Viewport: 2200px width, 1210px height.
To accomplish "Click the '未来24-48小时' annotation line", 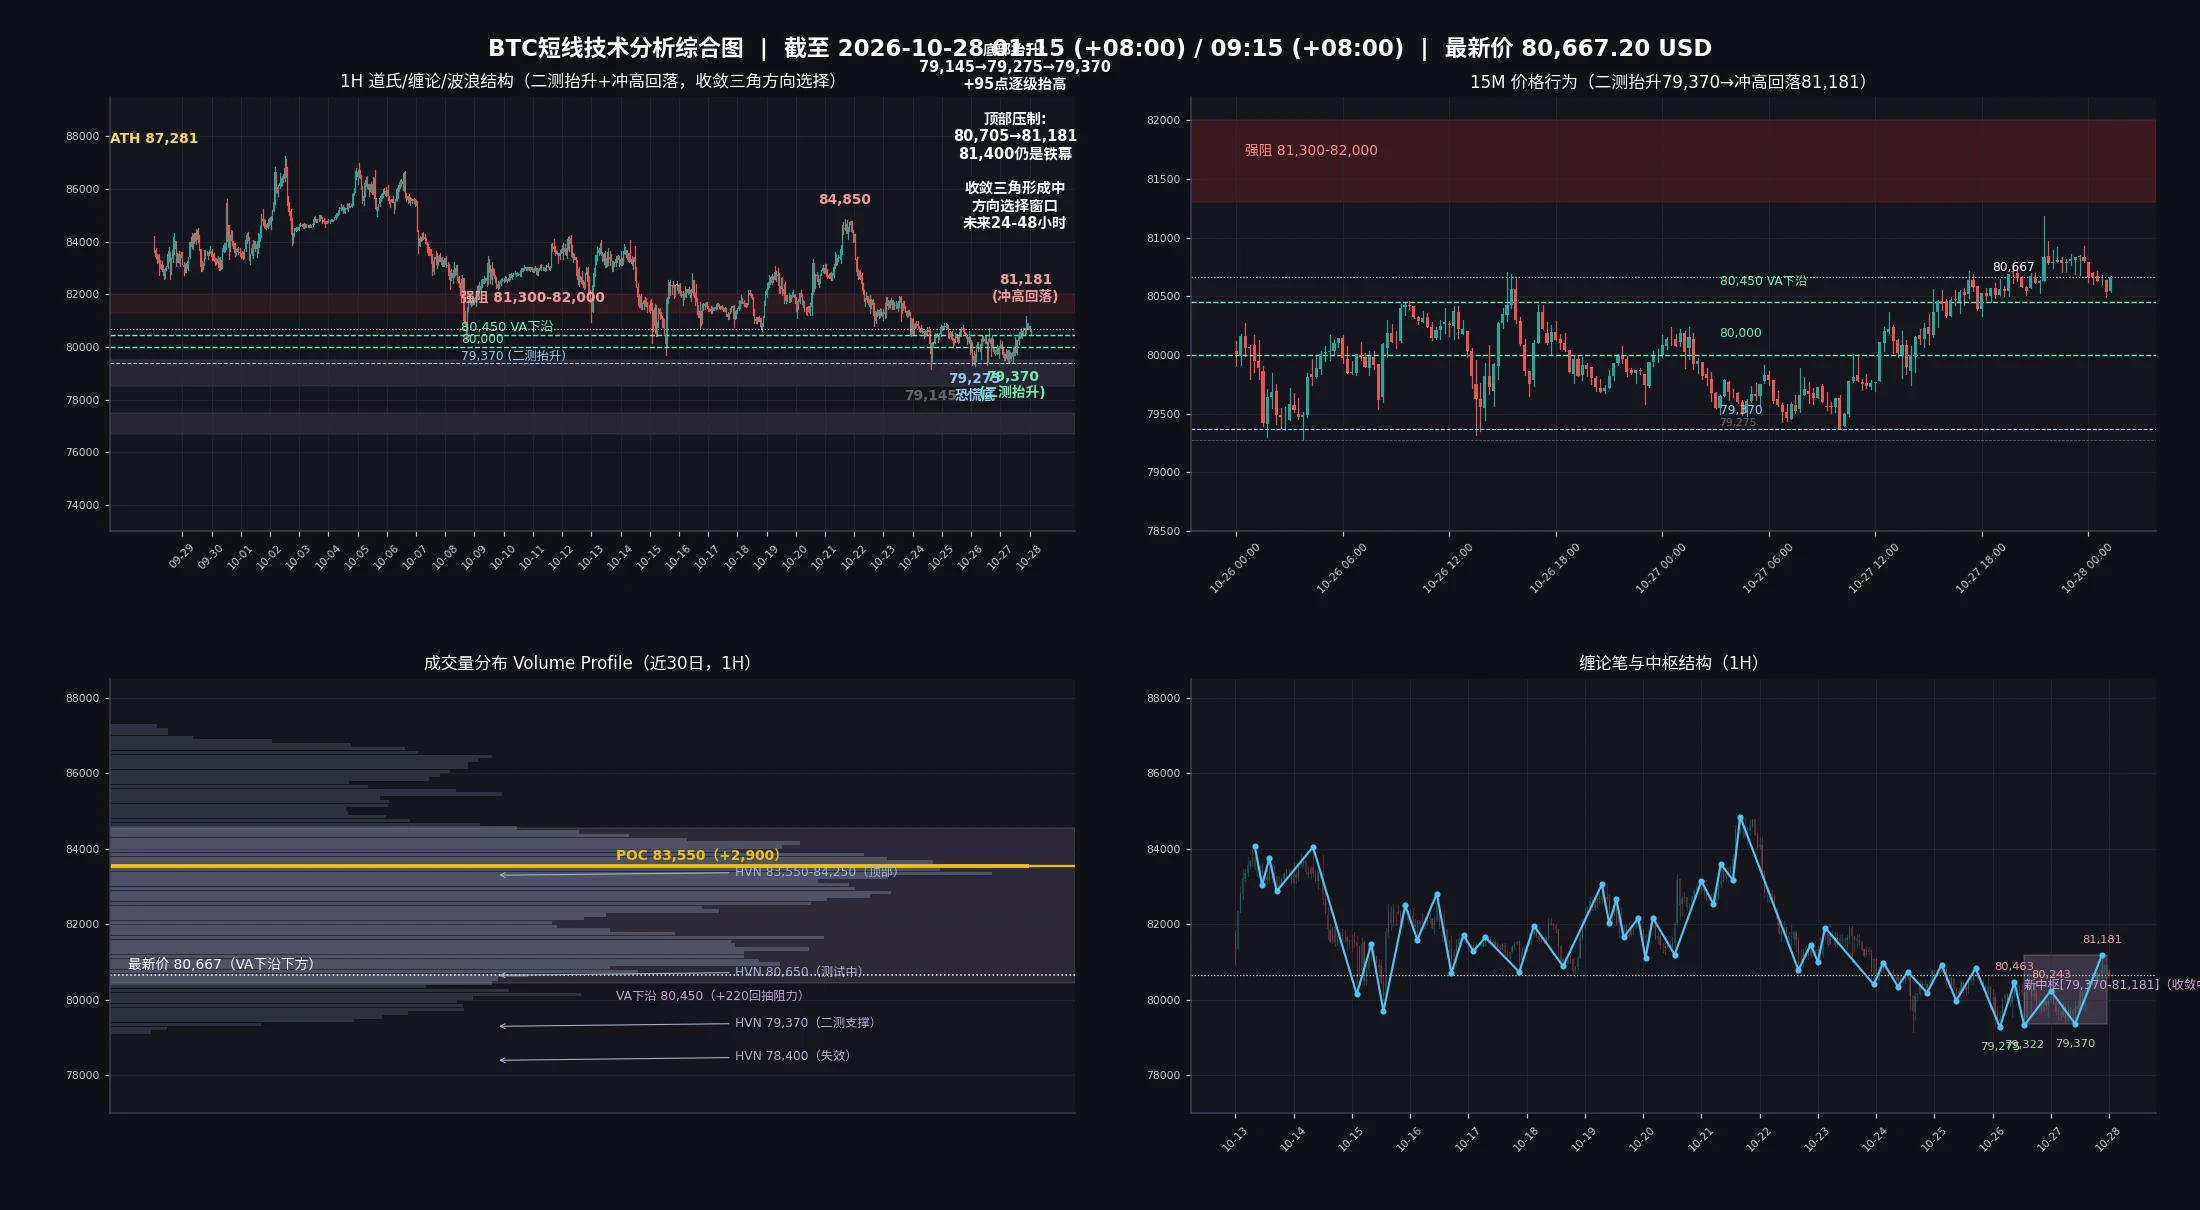I will point(1015,223).
